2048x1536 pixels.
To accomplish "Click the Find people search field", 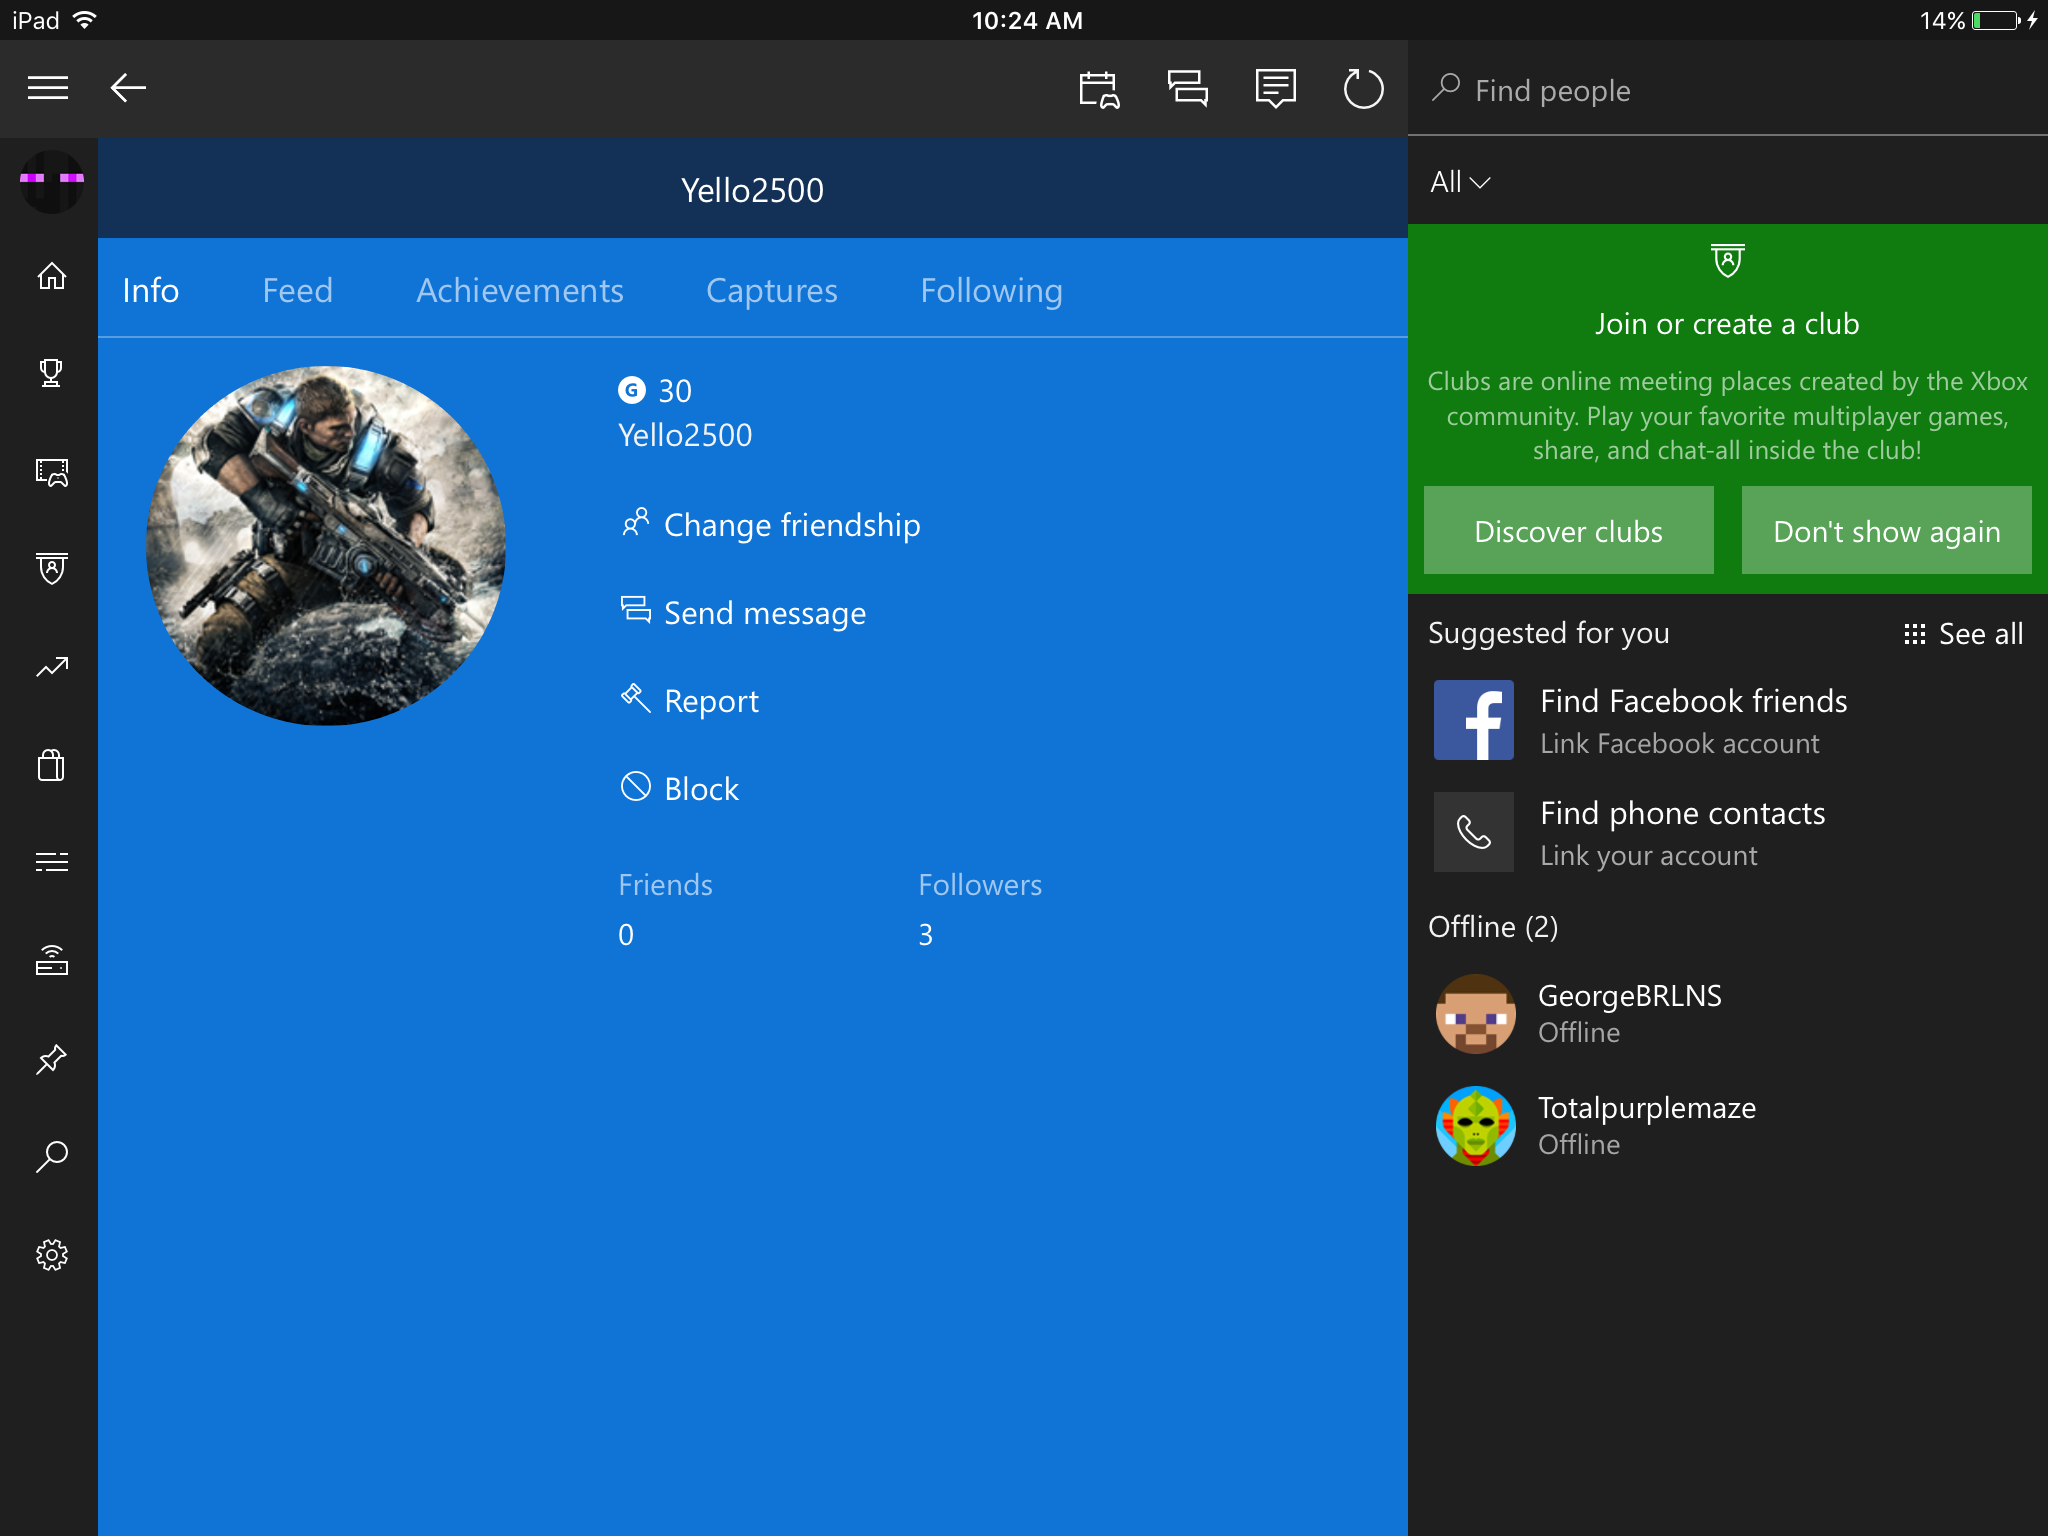I will click(x=1728, y=90).
